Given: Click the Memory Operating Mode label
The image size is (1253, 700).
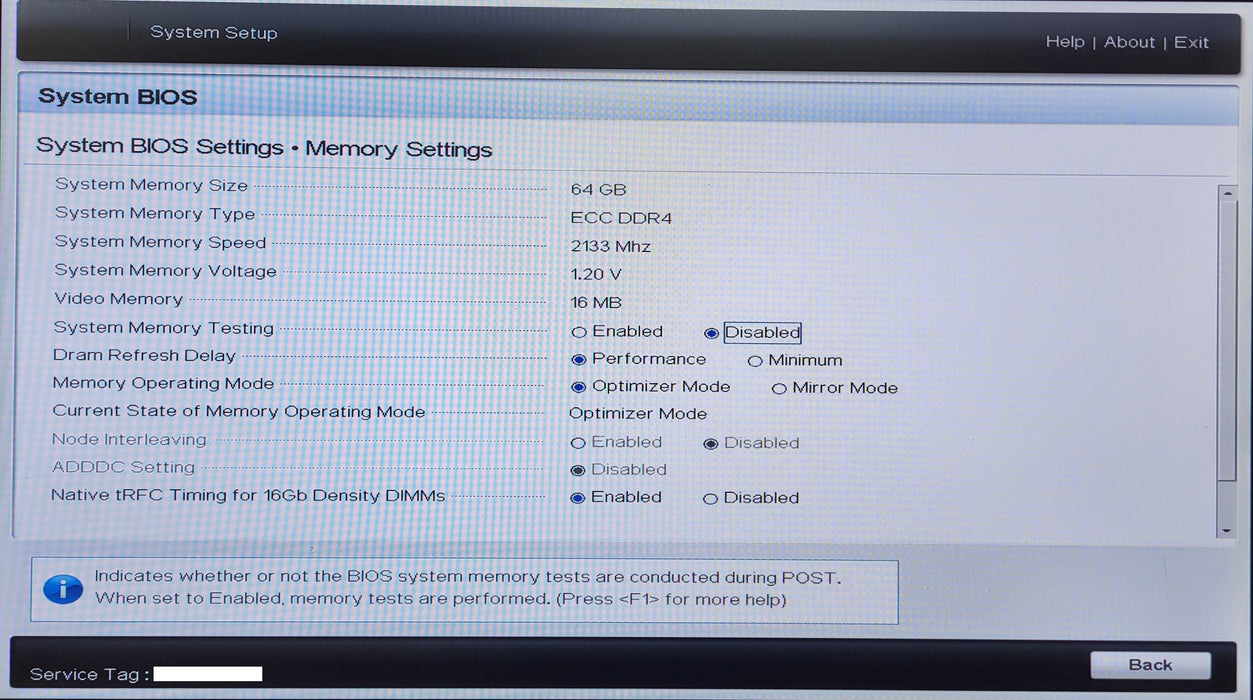Looking at the screenshot, I should click(163, 383).
